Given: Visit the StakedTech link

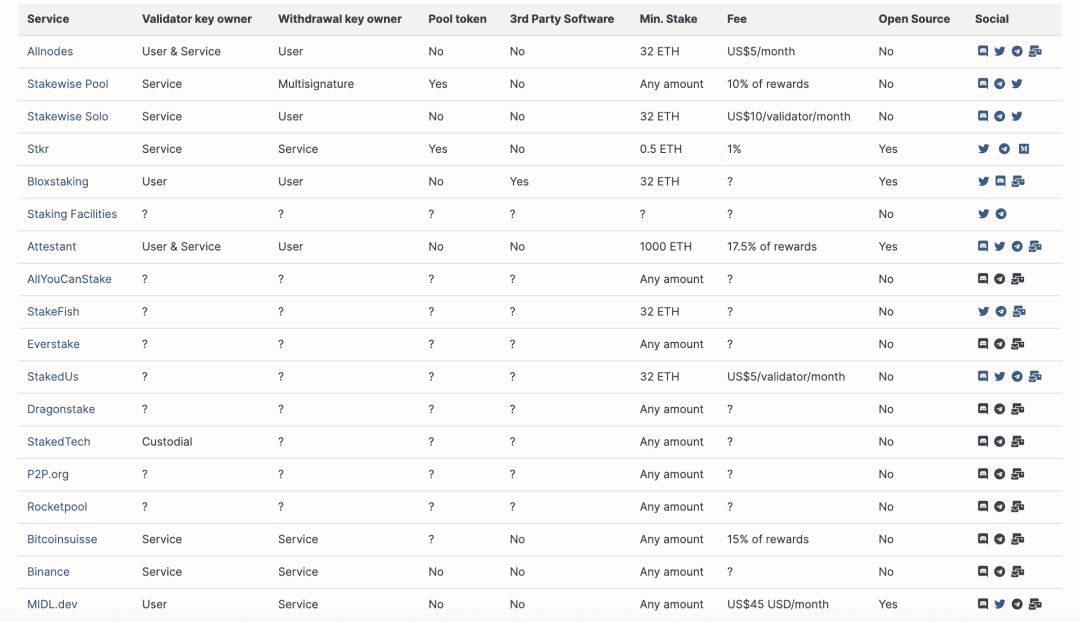Looking at the screenshot, I should coord(59,442).
